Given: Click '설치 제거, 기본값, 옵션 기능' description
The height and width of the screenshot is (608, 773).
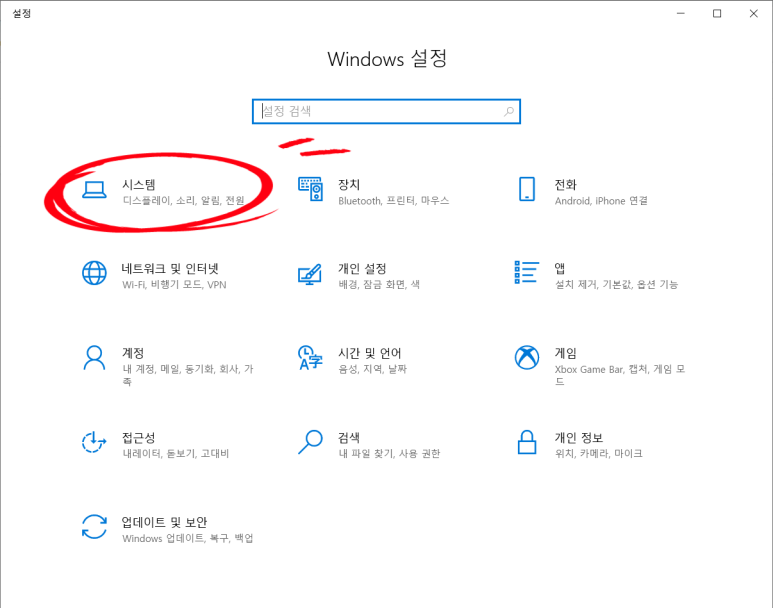Looking at the screenshot, I should [616, 285].
